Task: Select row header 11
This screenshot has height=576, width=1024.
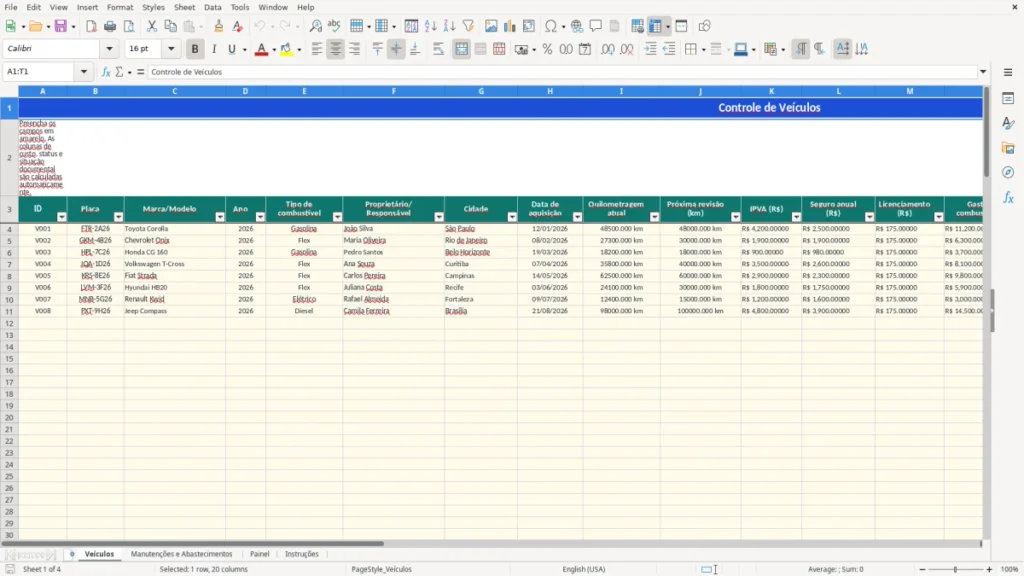Action: point(9,312)
